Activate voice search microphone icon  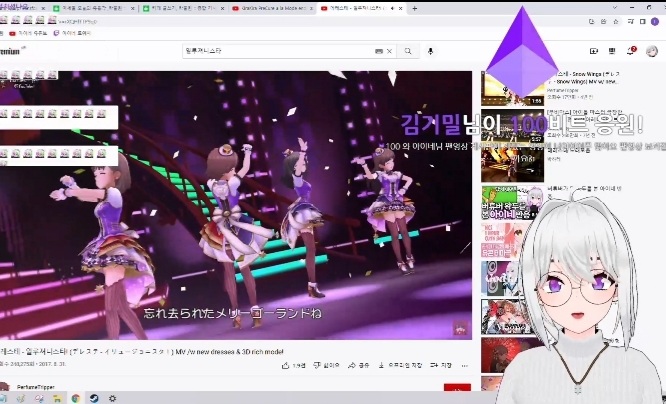pyautogui.click(x=431, y=51)
